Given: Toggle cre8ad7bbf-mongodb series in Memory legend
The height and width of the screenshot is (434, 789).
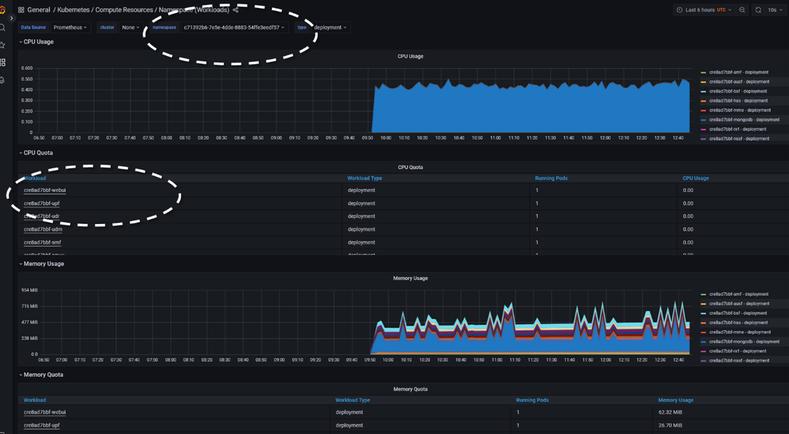Looking at the screenshot, I should (x=744, y=342).
